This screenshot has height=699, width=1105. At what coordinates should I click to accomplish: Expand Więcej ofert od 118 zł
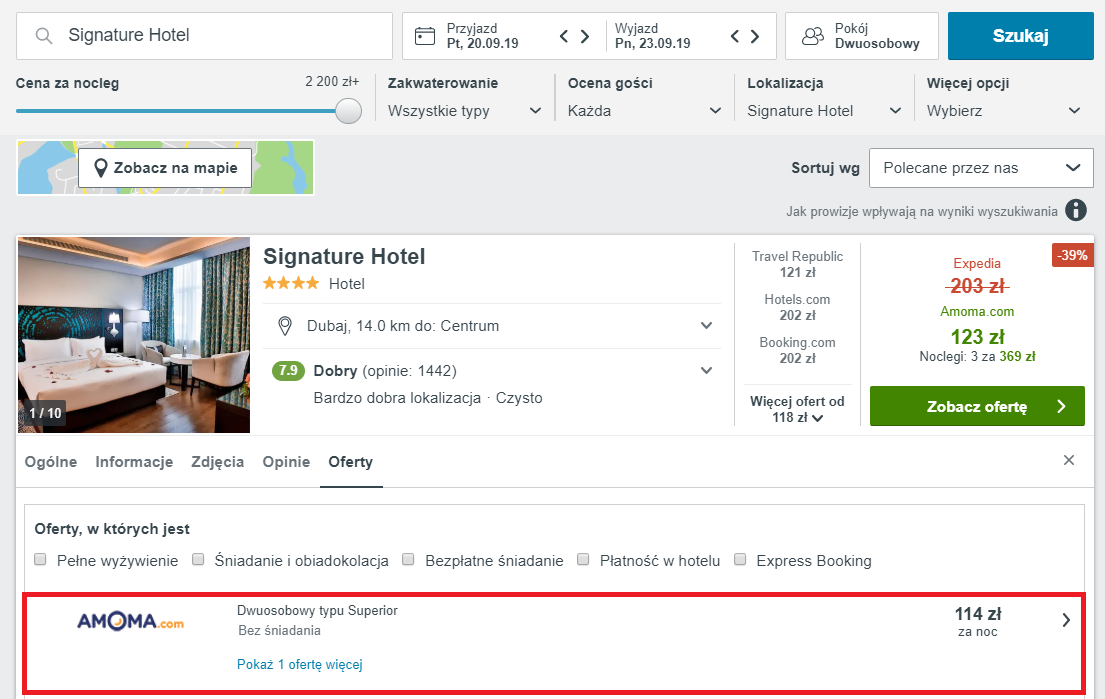[797, 409]
